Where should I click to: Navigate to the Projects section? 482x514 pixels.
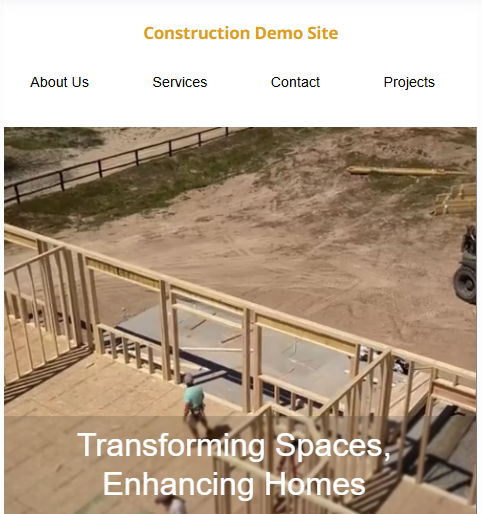(409, 83)
